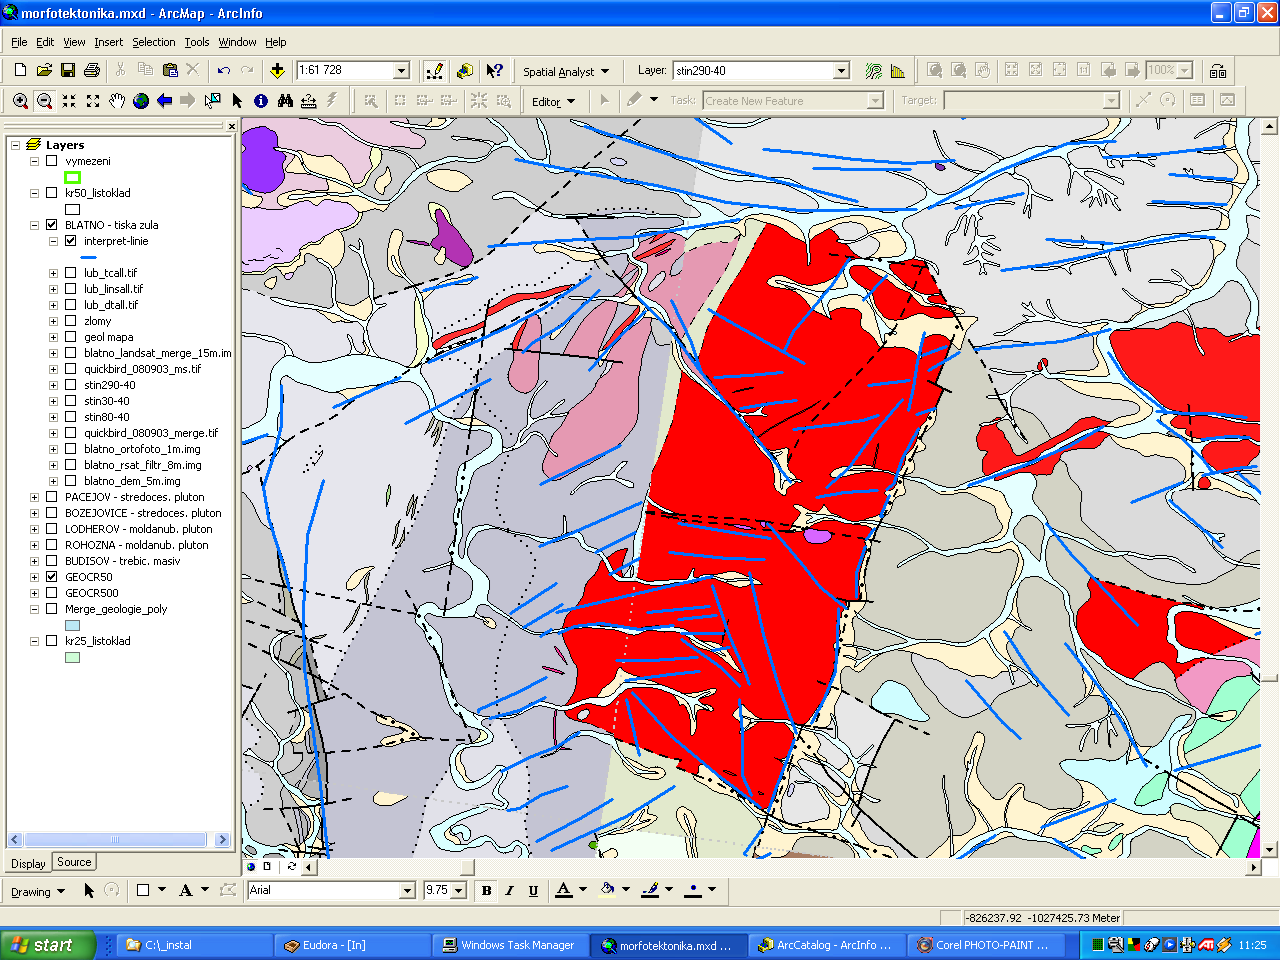Click the Merge_geologie_poly blue symbol swatch
1280x960 pixels.
[72, 625]
